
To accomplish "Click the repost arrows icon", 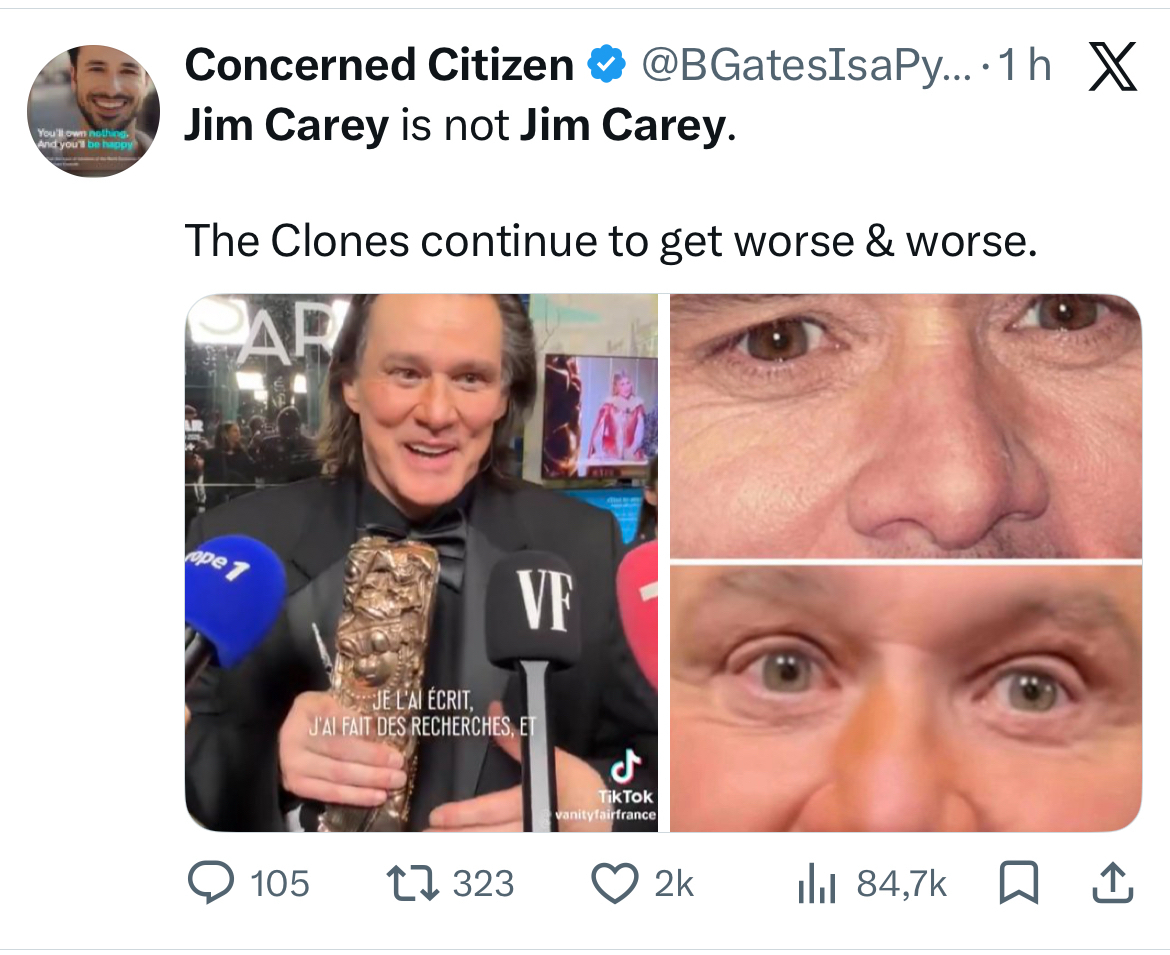I will click(x=418, y=884).
